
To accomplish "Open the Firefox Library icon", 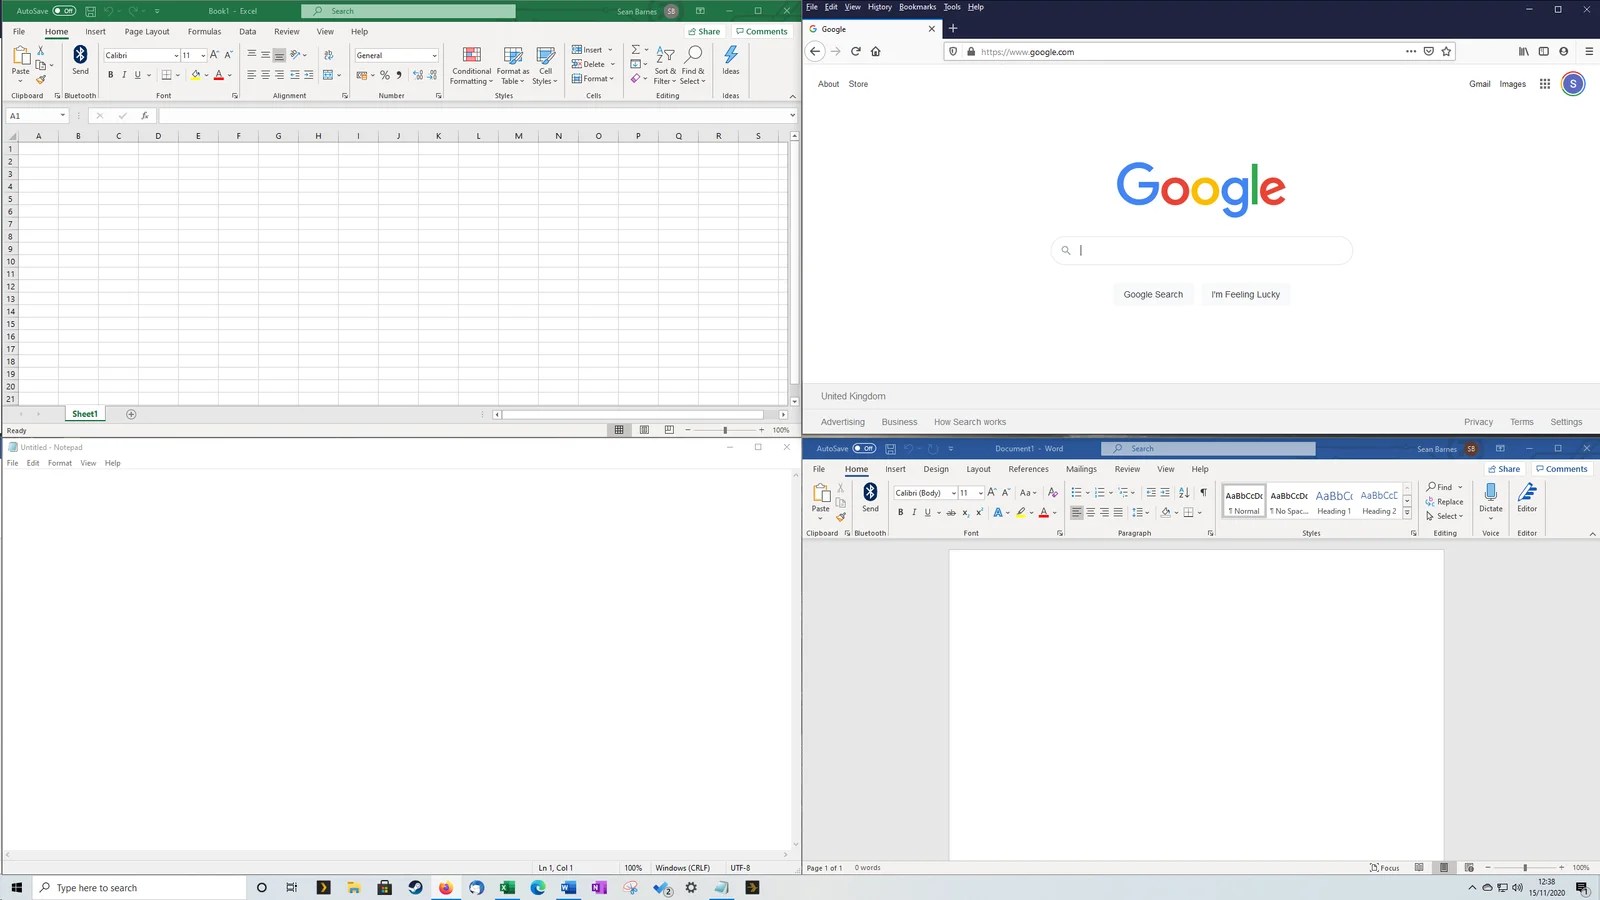I will [1524, 51].
